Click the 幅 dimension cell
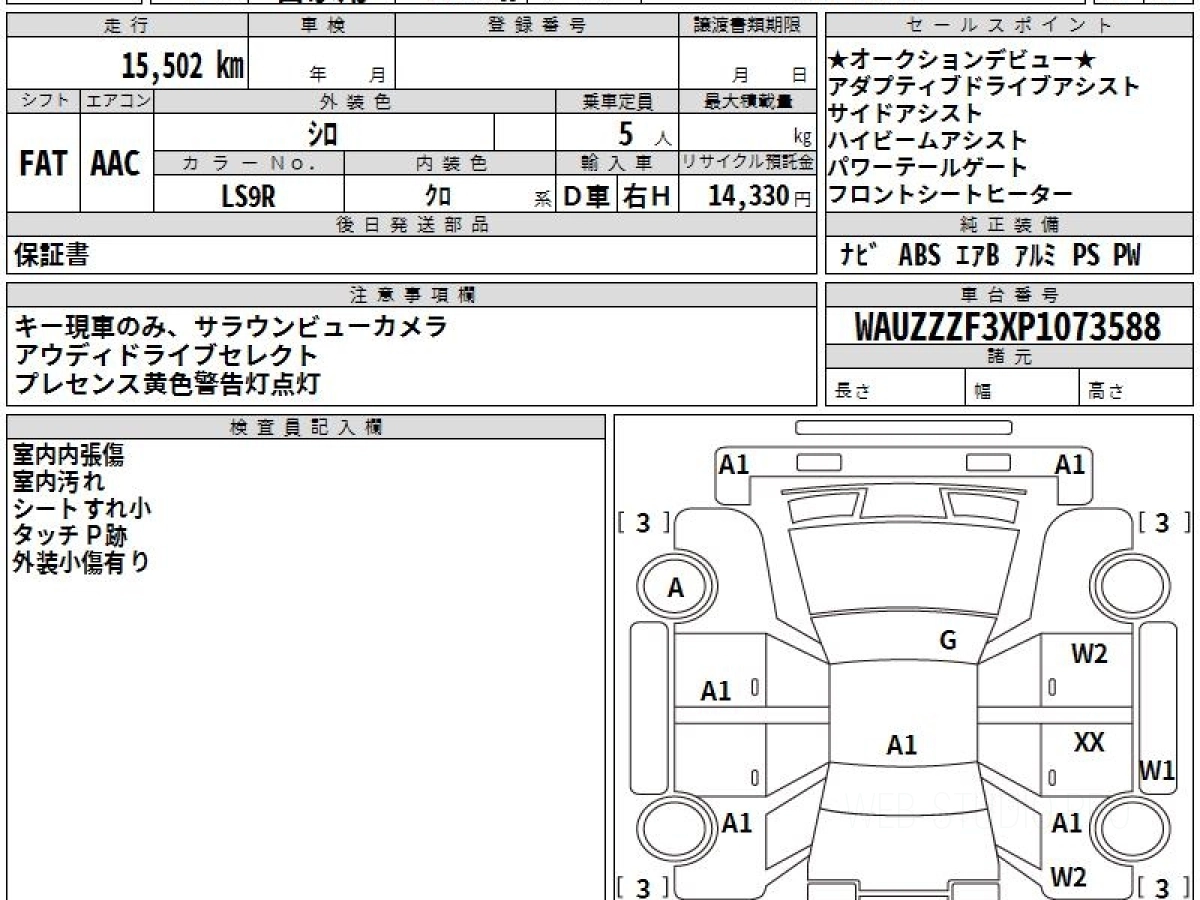Viewport: 1200px width, 900px height. [1023, 387]
